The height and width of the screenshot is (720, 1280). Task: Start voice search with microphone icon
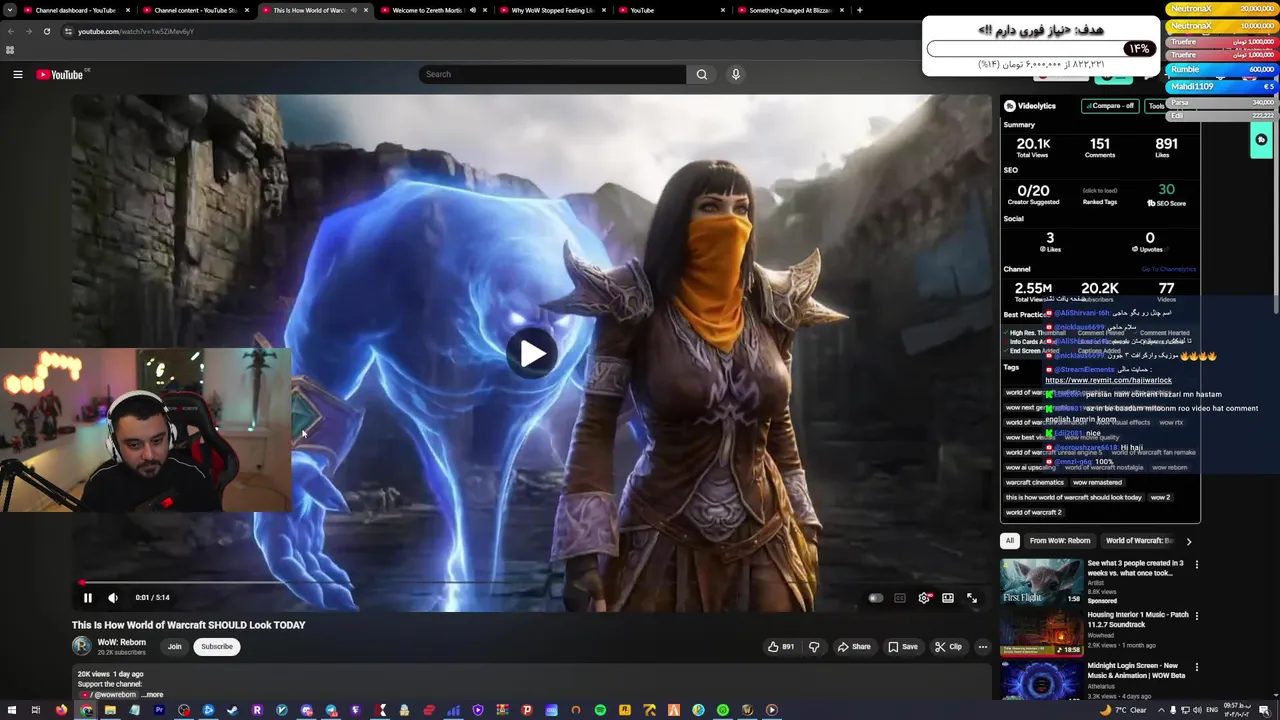[x=736, y=74]
